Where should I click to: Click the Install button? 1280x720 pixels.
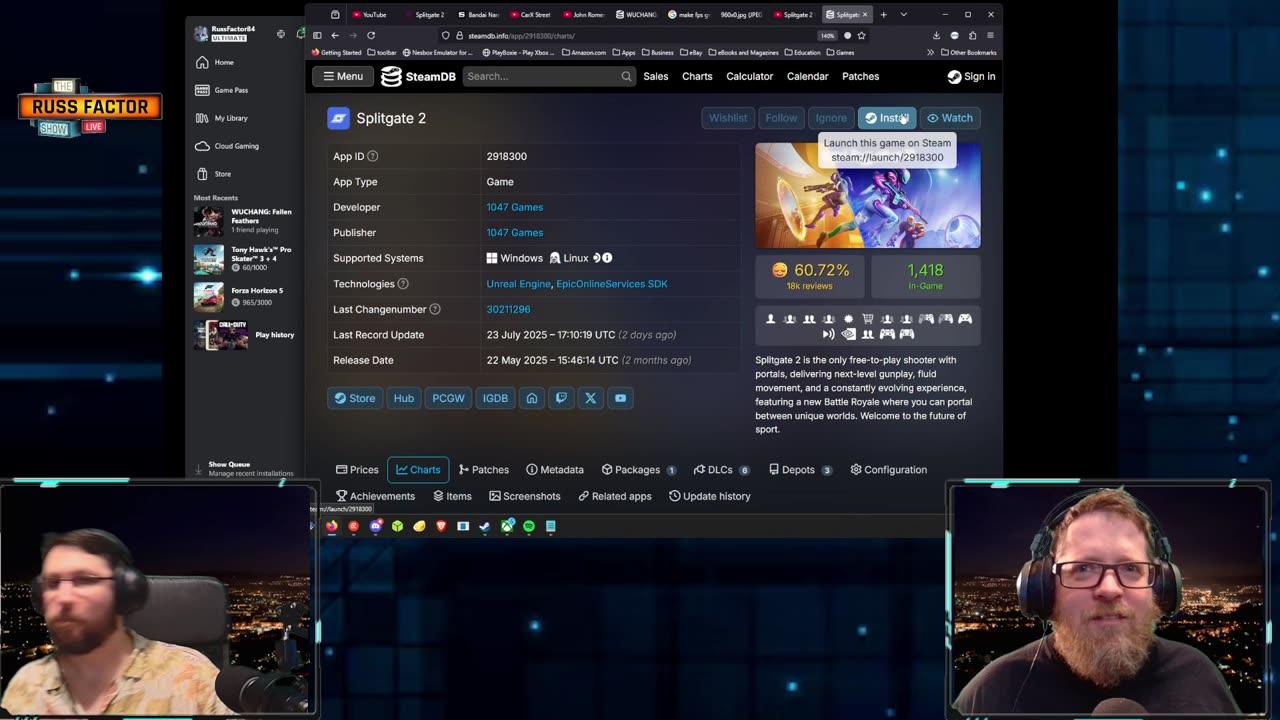coord(886,118)
